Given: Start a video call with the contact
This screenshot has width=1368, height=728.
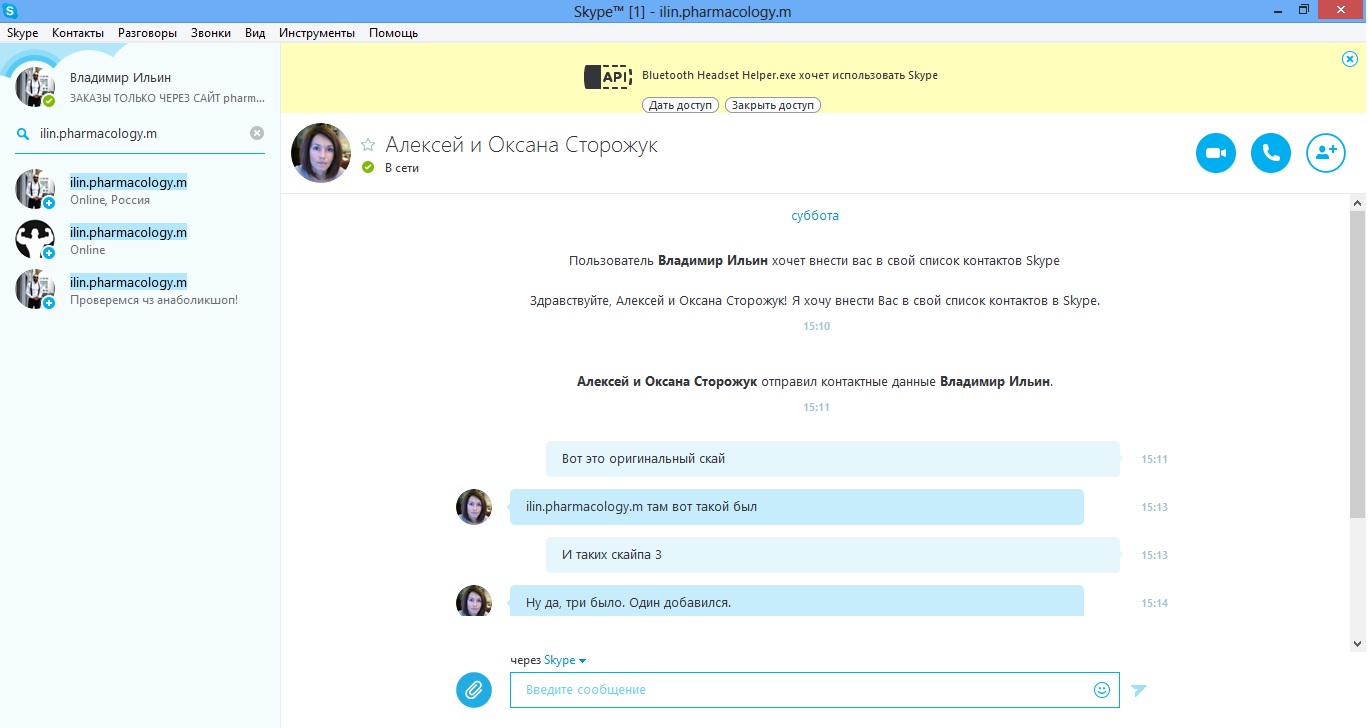Looking at the screenshot, I should click(1216, 153).
